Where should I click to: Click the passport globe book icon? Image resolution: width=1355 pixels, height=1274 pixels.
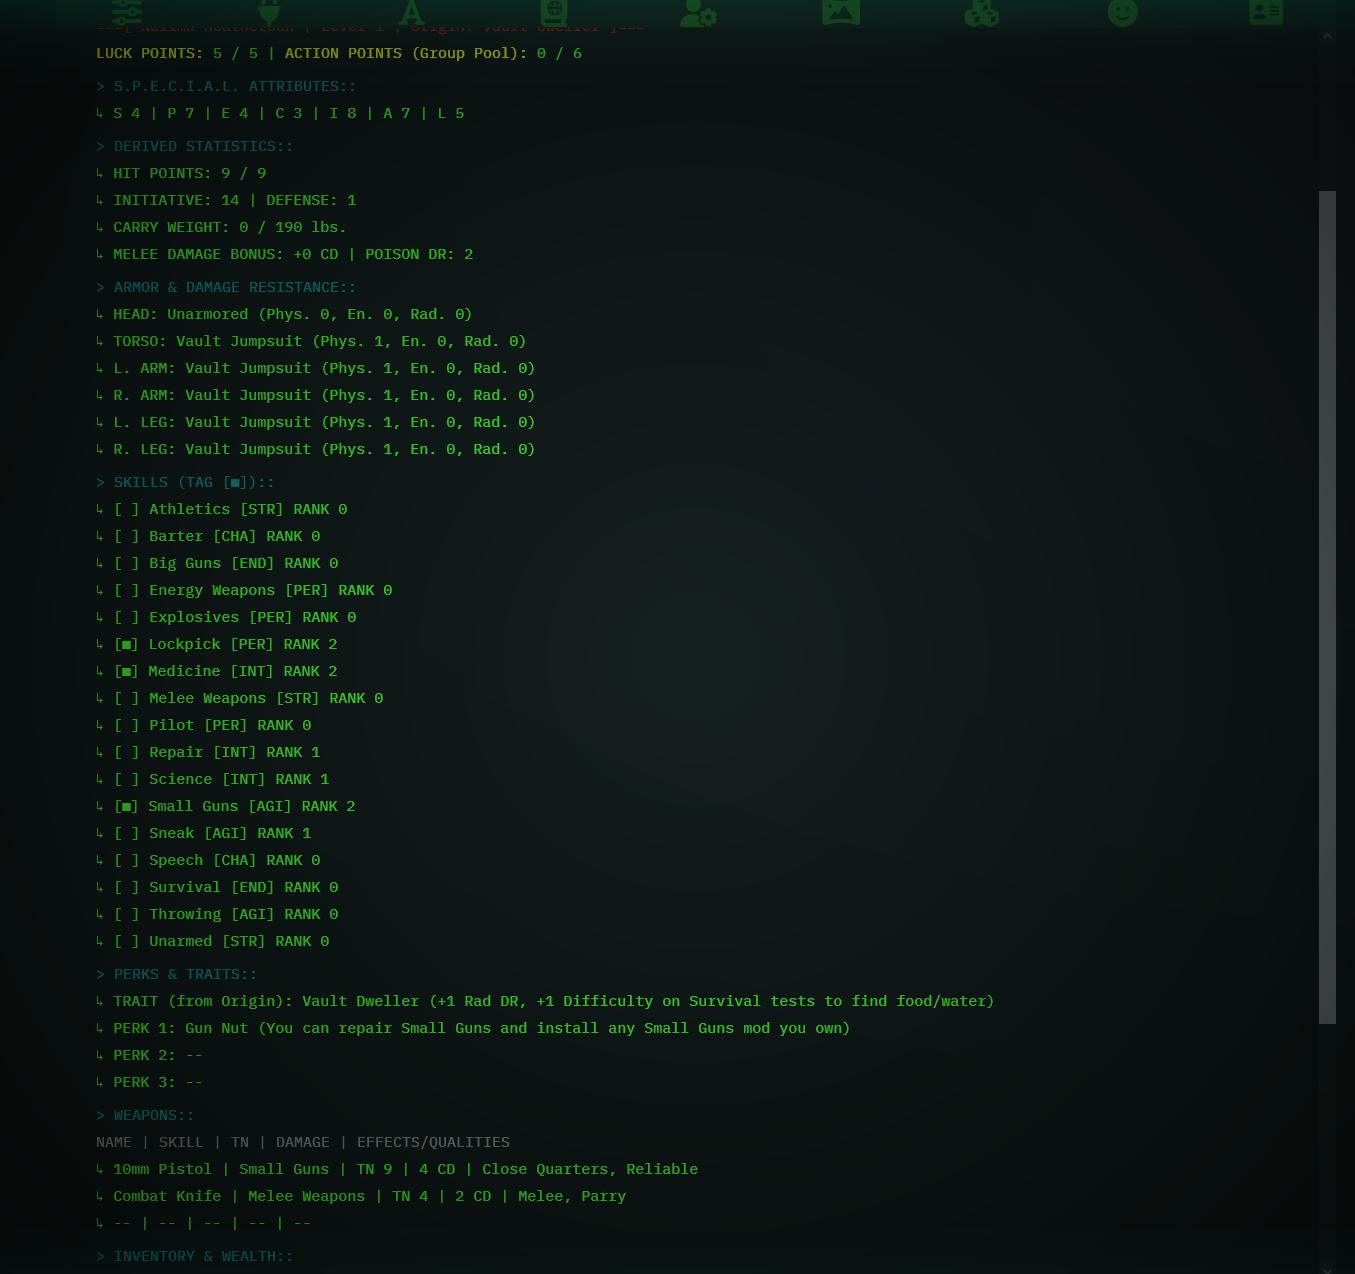coord(554,12)
